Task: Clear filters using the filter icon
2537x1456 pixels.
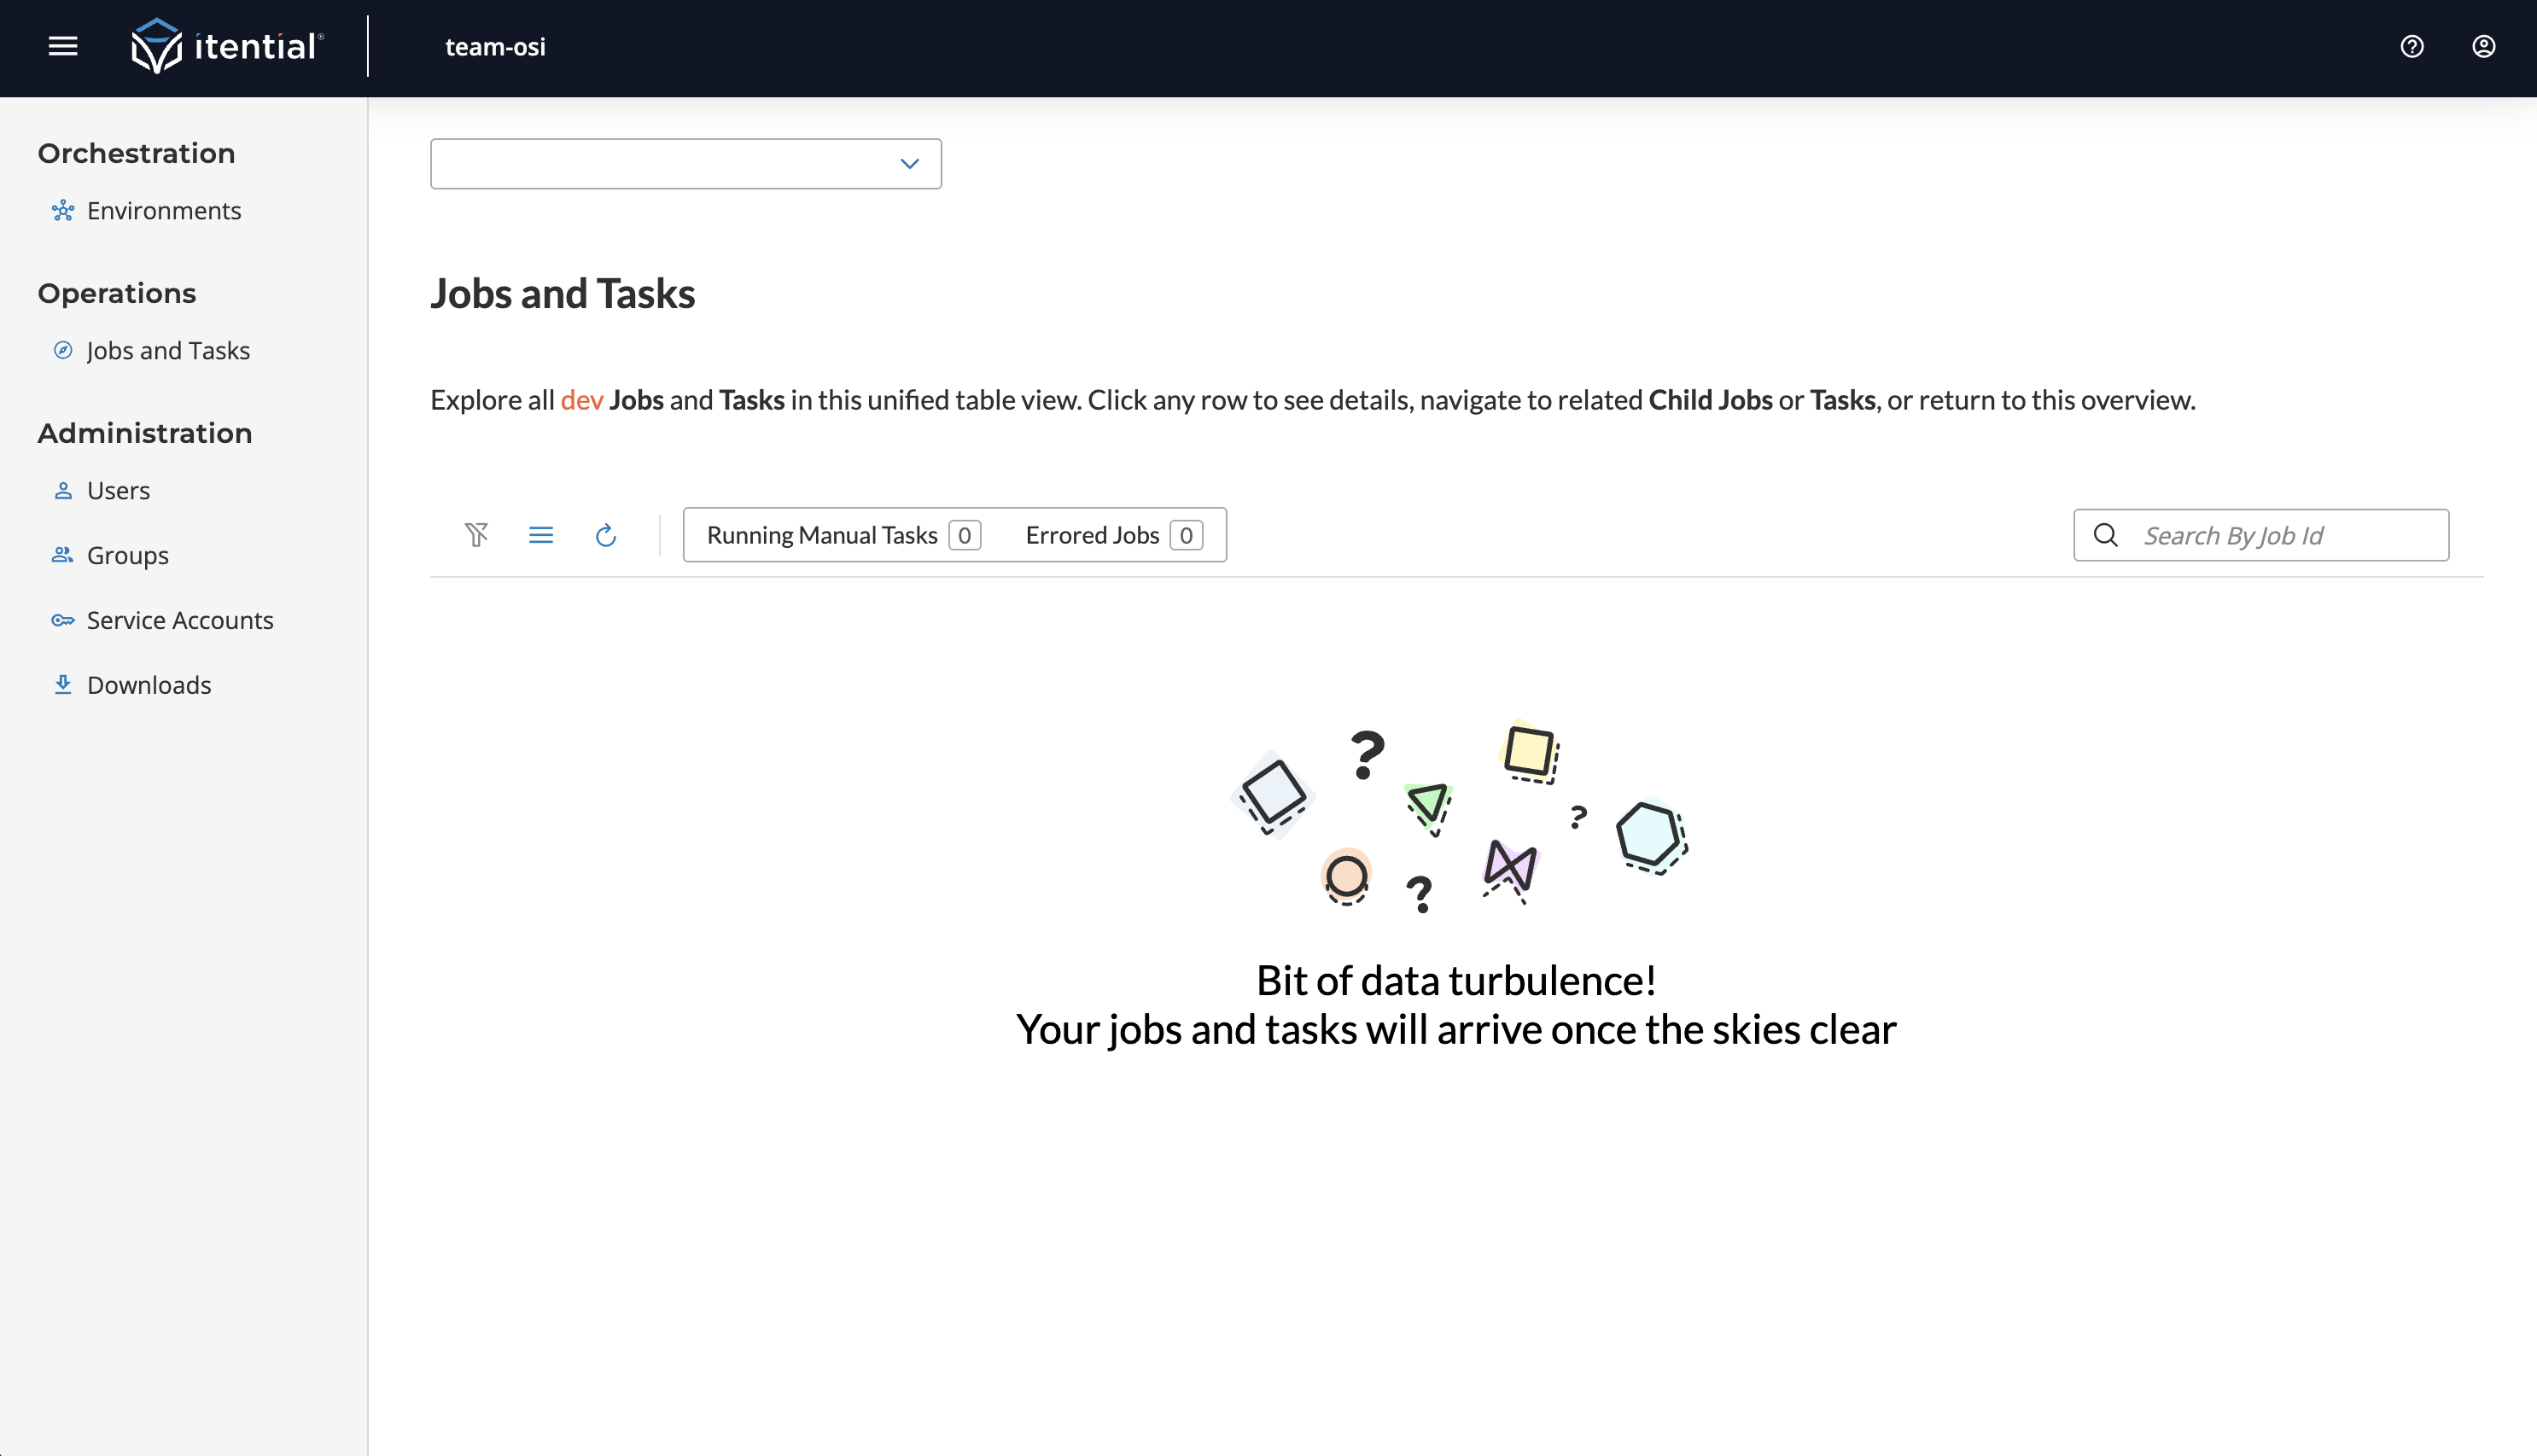Action: click(476, 535)
